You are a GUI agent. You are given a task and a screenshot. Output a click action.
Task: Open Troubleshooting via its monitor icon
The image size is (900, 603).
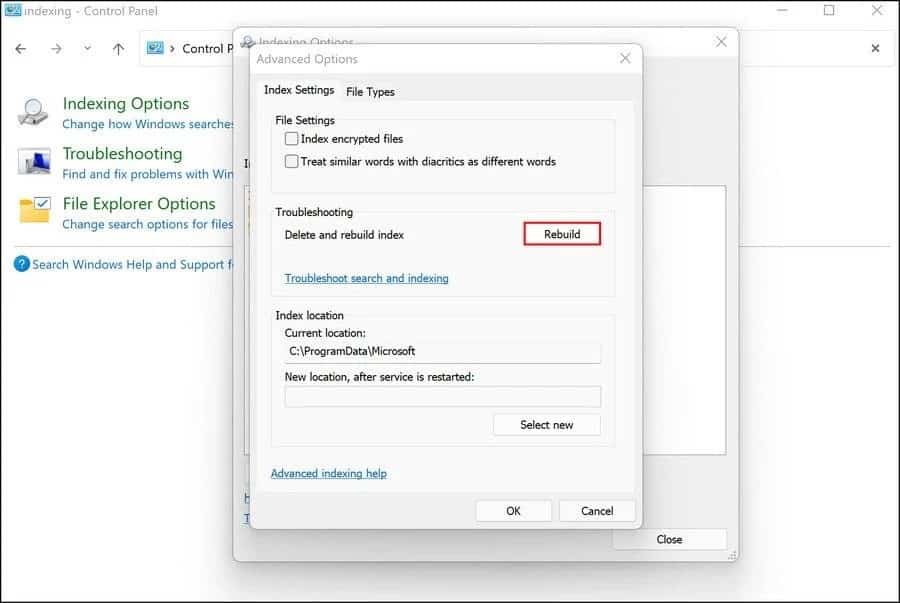tap(32, 161)
